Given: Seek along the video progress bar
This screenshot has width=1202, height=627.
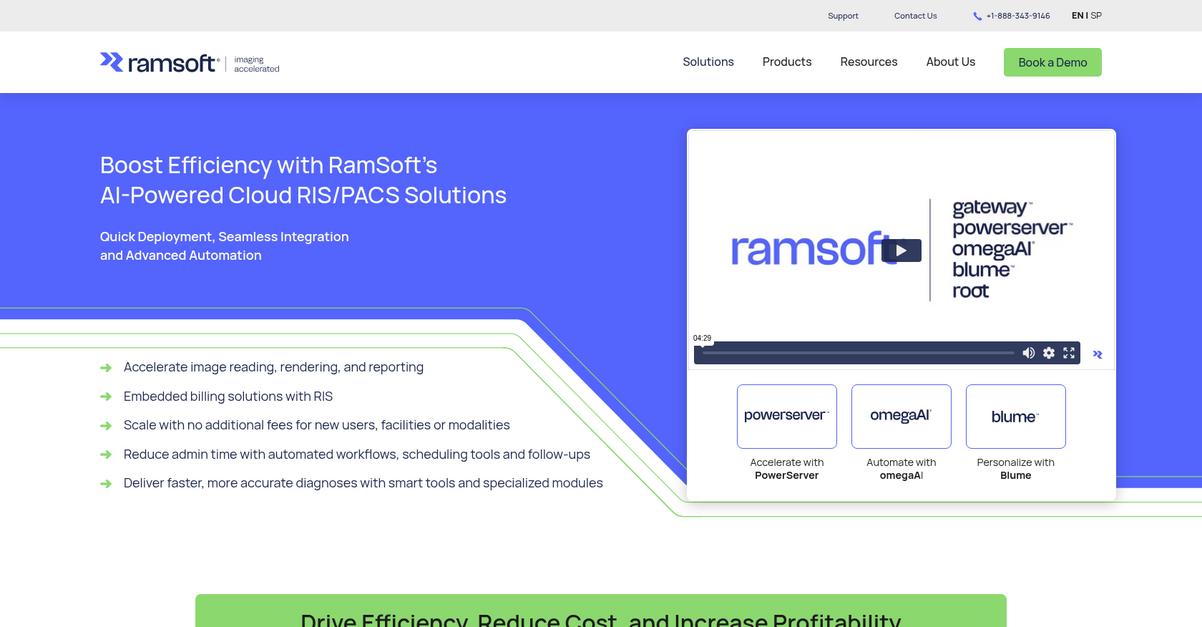Looking at the screenshot, I should point(858,353).
